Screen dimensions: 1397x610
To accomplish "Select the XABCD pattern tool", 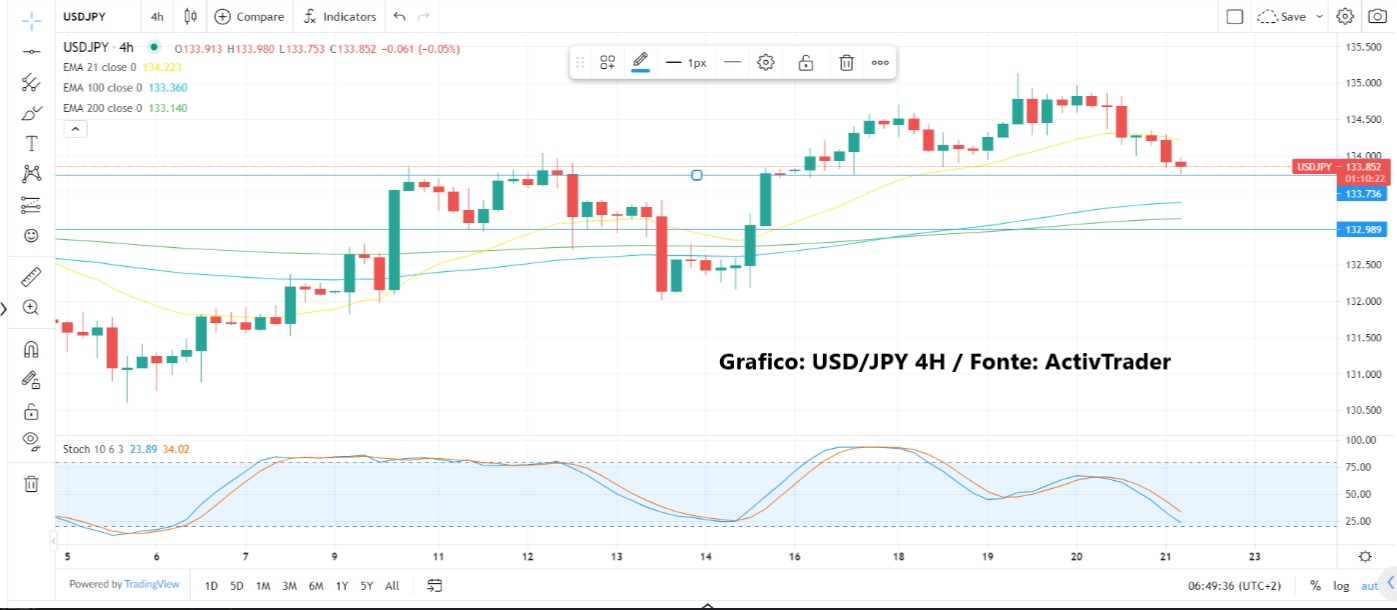I will [x=31, y=173].
